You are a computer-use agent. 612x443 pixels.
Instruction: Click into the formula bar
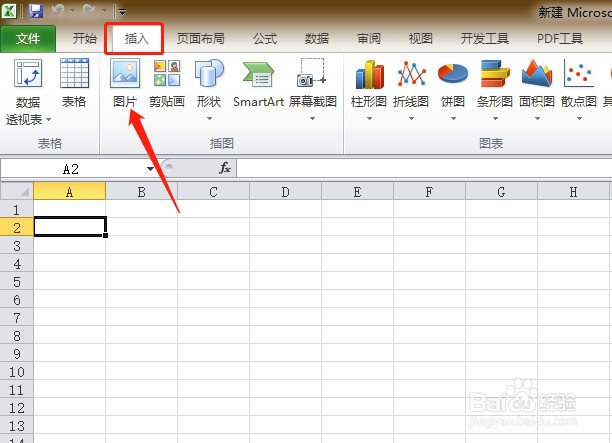tap(424, 169)
